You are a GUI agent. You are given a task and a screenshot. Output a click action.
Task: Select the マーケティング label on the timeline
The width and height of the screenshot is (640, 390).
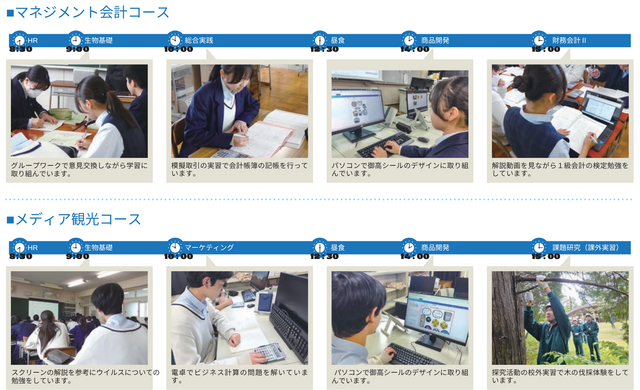(209, 248)
